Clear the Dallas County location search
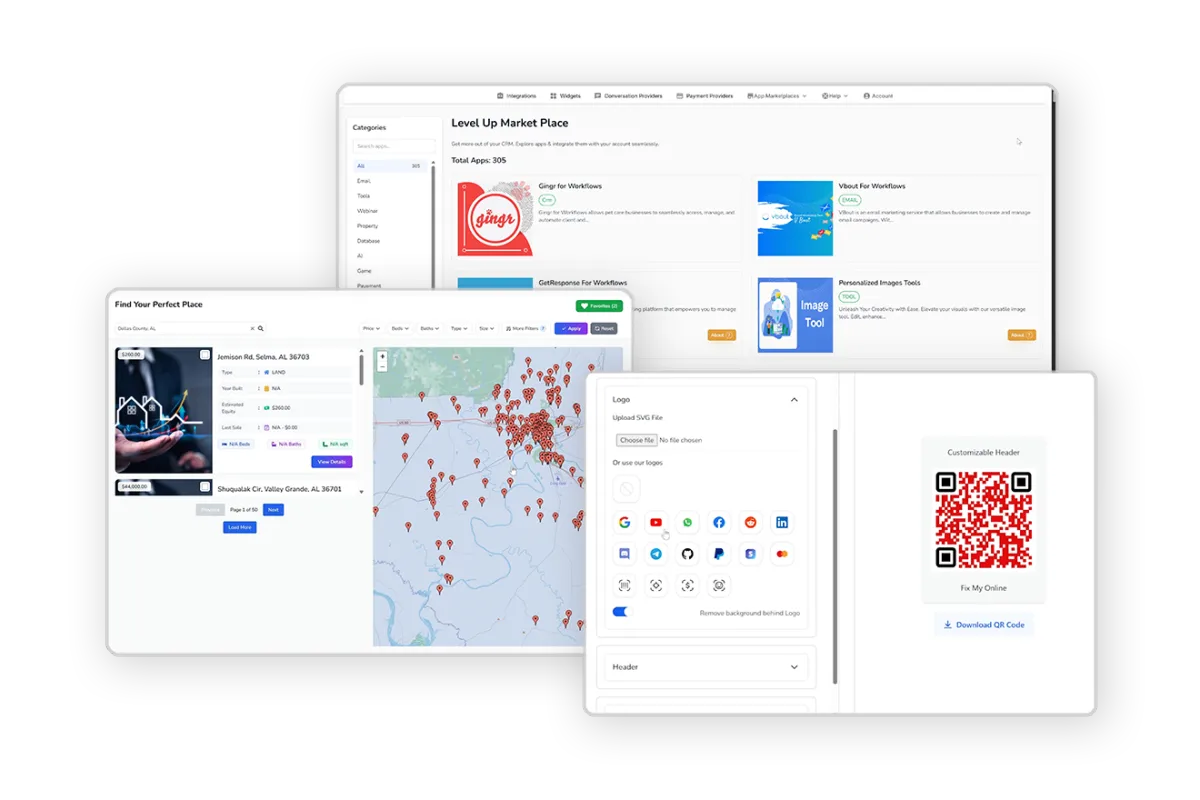 pyautogui.click(x=252, y=328)
